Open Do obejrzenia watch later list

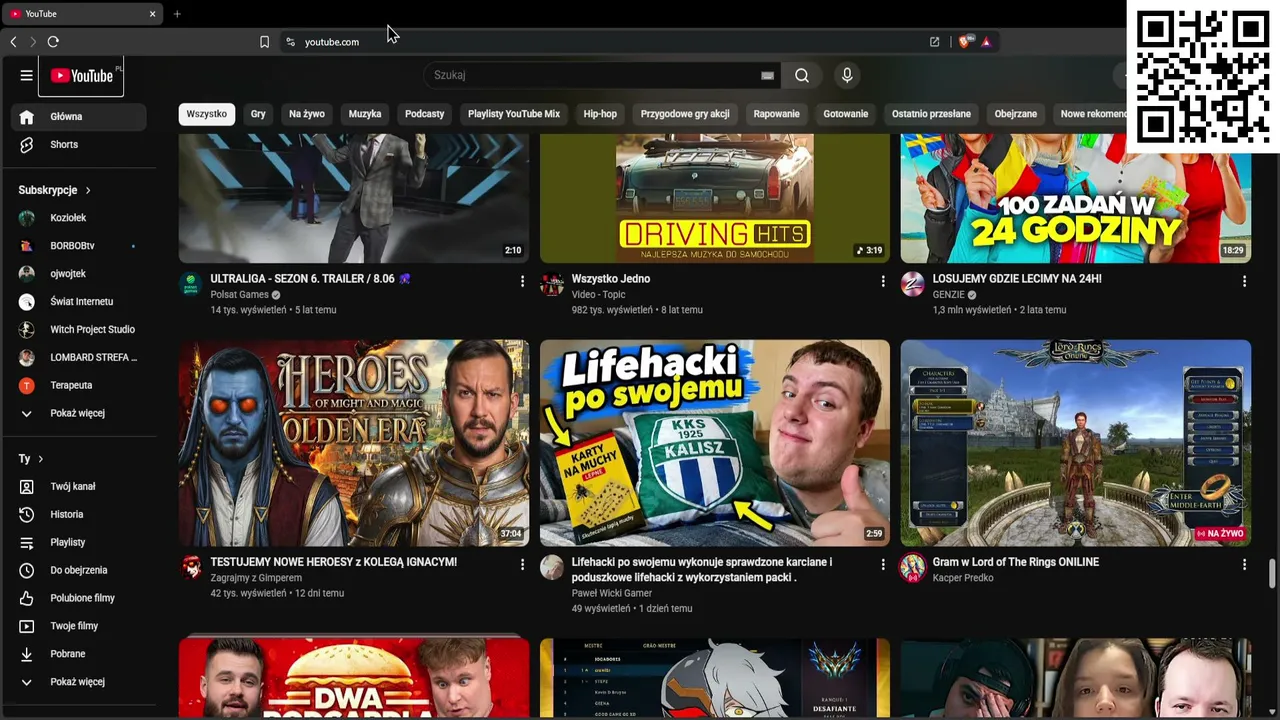79,570
